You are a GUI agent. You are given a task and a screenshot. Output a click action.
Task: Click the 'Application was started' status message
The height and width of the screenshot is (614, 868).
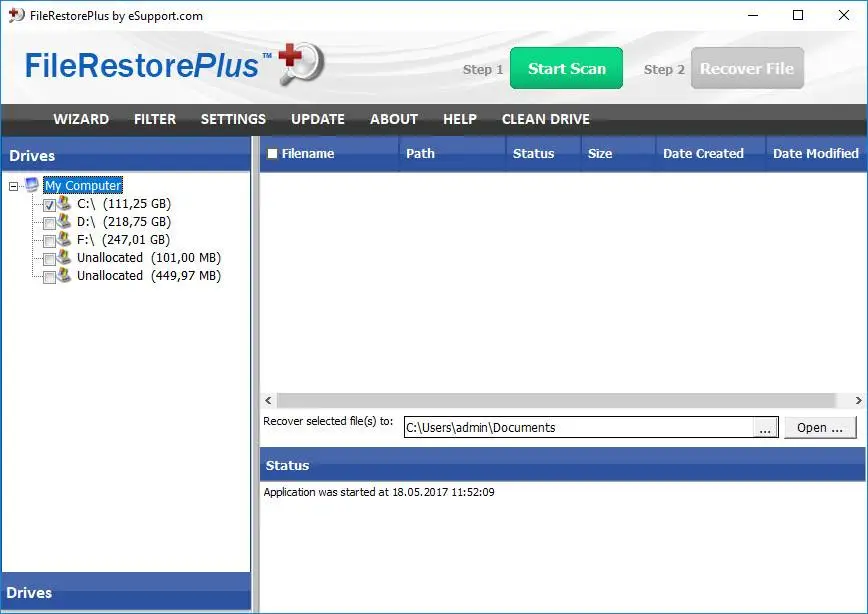(379, 492)
